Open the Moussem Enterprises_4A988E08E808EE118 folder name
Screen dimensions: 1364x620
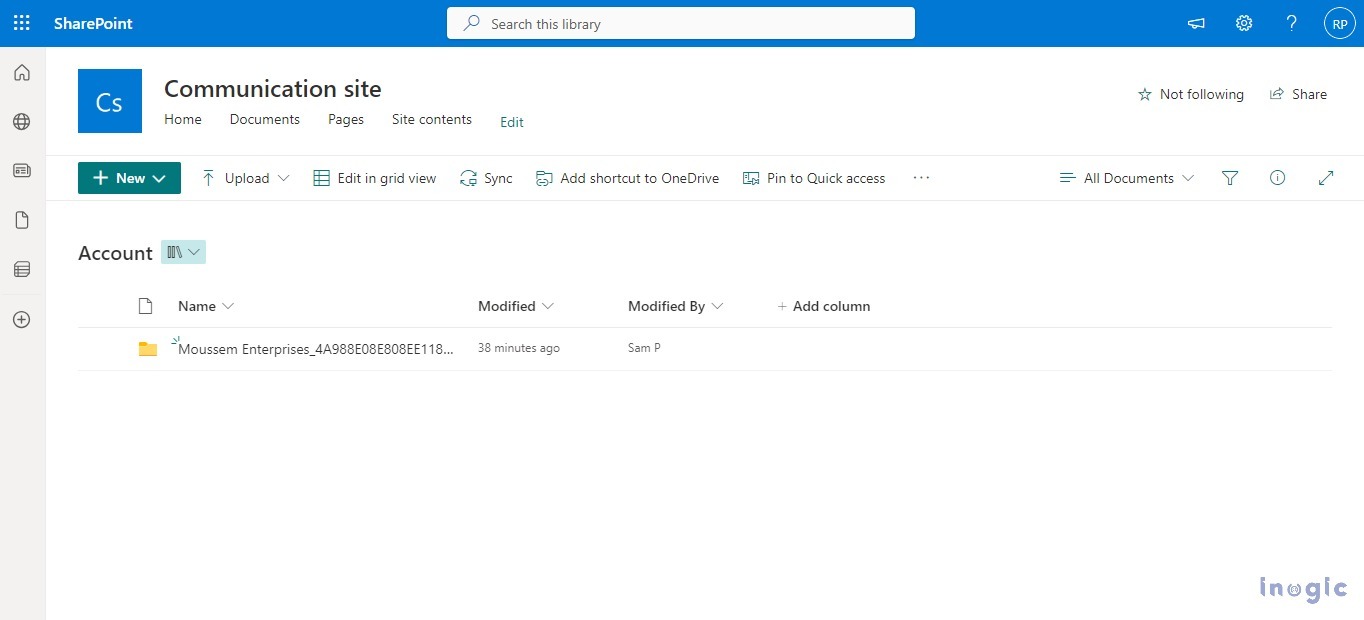315,349
